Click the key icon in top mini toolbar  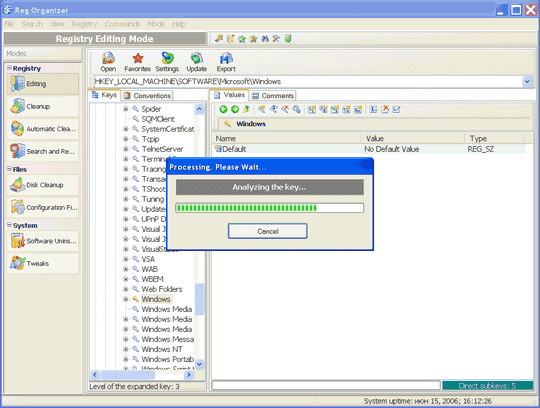click(219, 39)
